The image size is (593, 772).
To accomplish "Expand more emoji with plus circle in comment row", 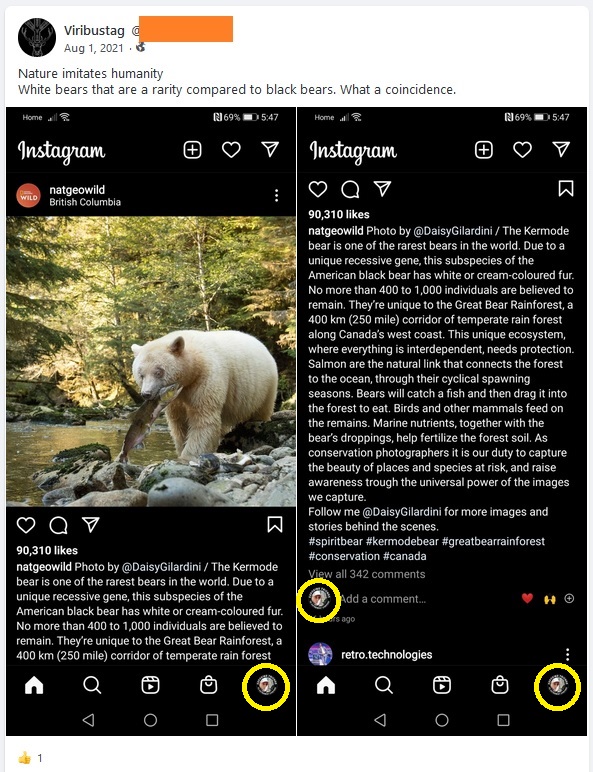I will coord(569,599).
